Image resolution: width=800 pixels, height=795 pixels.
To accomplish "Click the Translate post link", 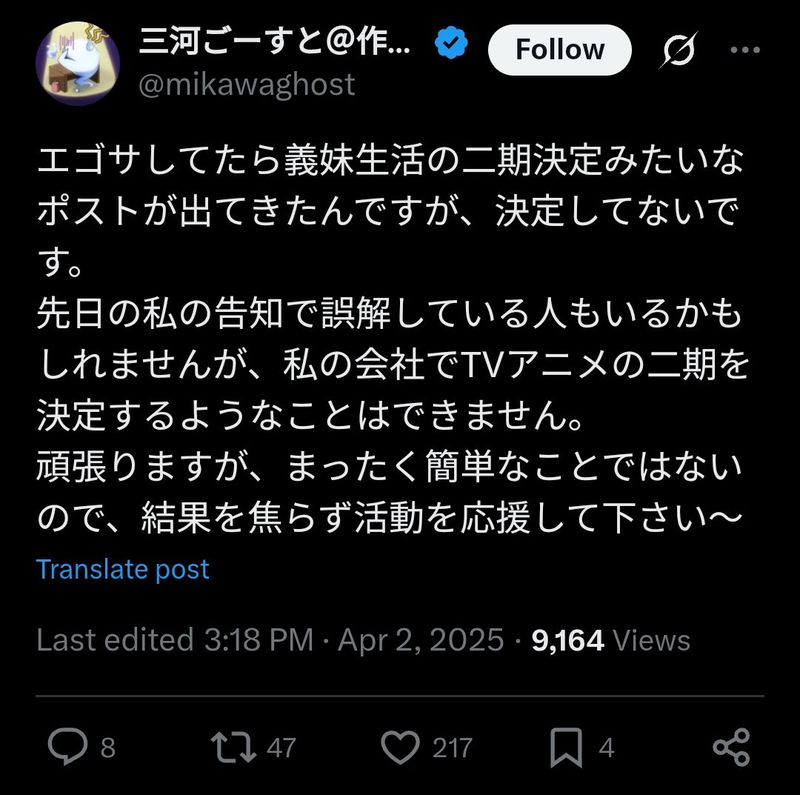I will (x=123, y=570).
